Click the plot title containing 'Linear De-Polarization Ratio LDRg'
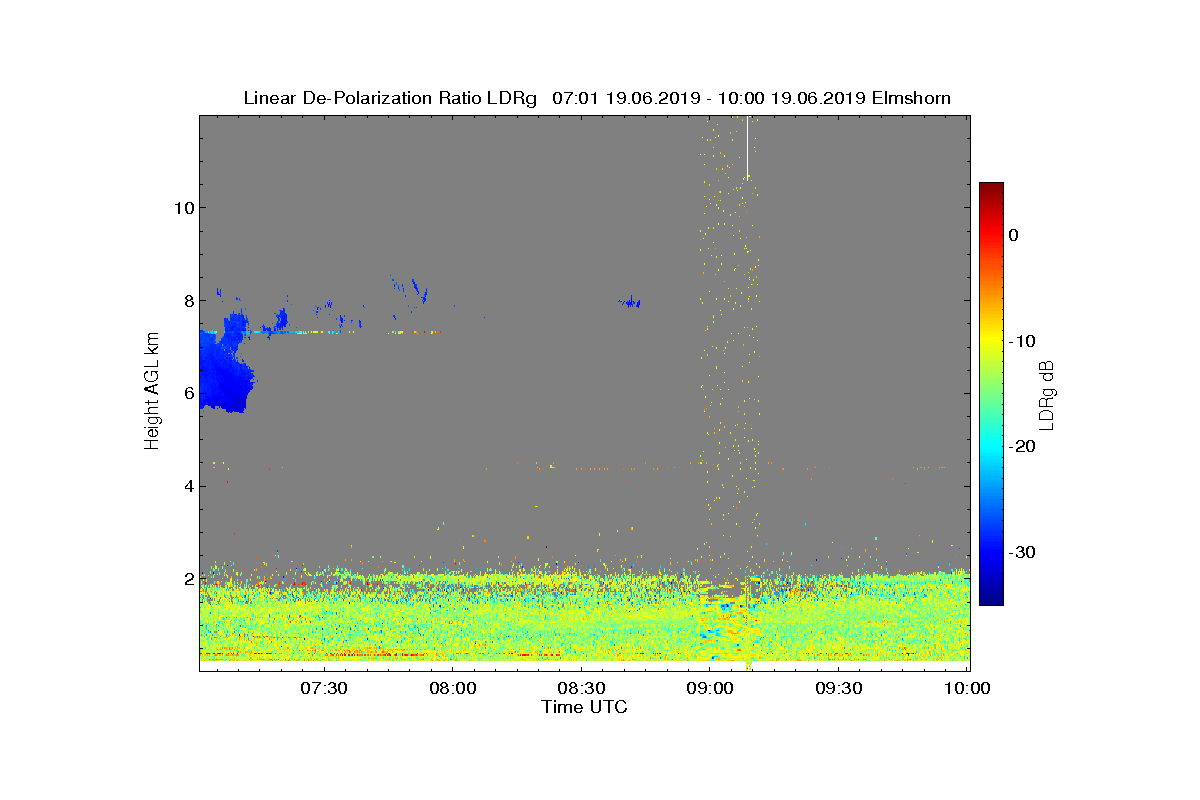Image resolution: width=1200 pixels, height=800 pixels. (597, 98)
